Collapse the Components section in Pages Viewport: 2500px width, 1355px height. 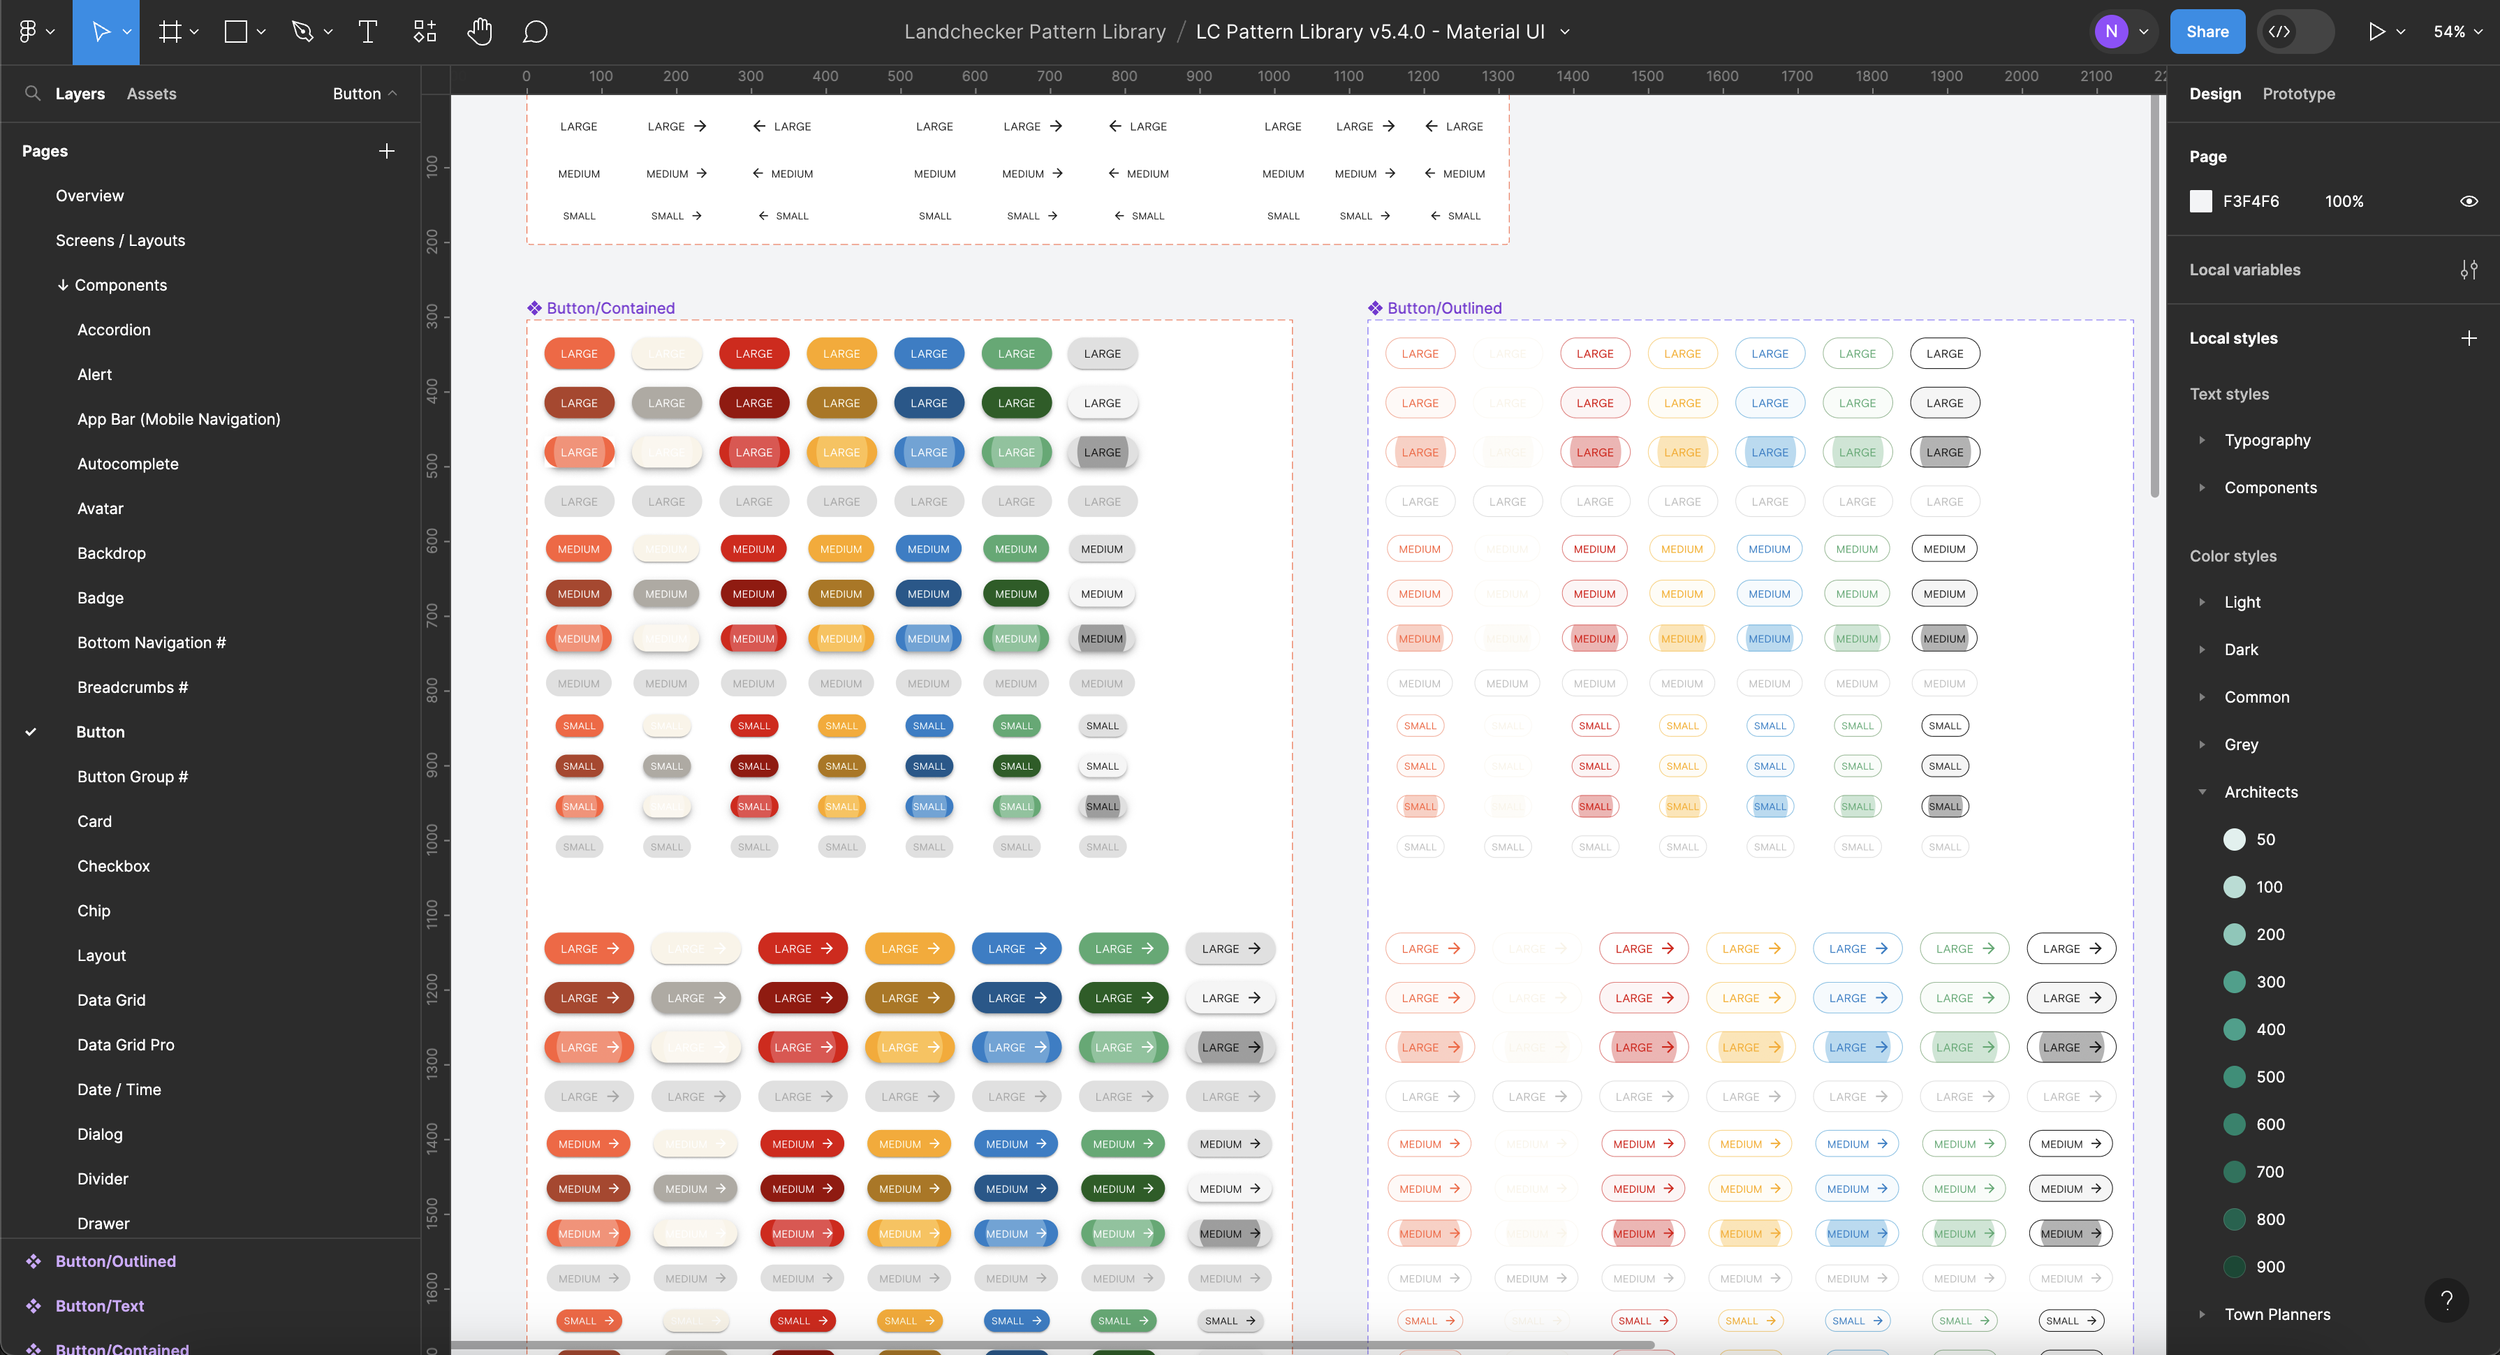pos(62,285)
